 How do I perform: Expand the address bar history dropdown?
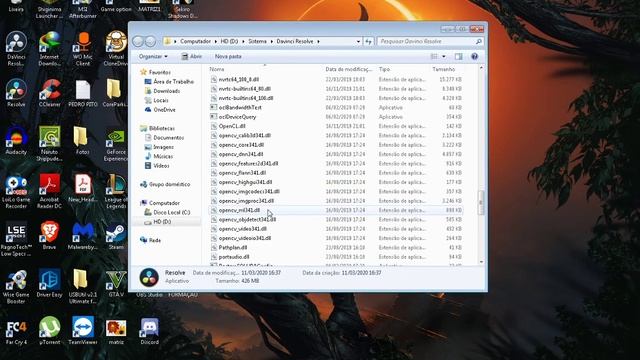coord(358,41)
